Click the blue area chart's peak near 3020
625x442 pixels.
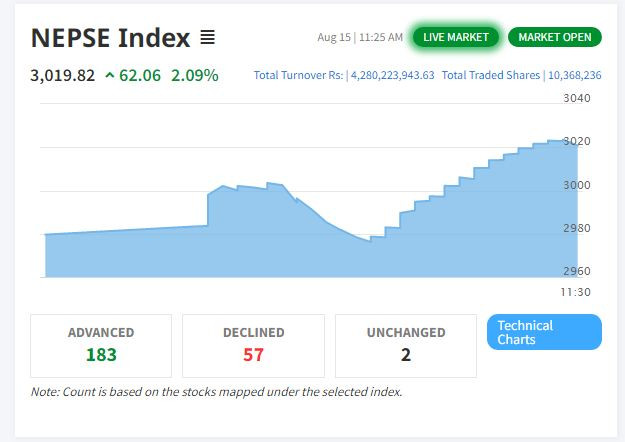[x=554, y=142]
